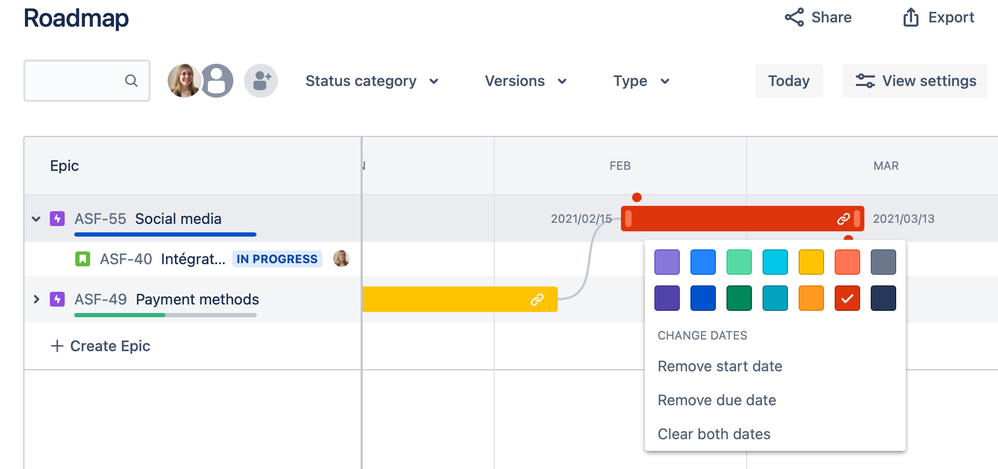This screenshot has width=998, height=469.
Task: Click the link icon on yellow bar
Action: coord(537,299)
